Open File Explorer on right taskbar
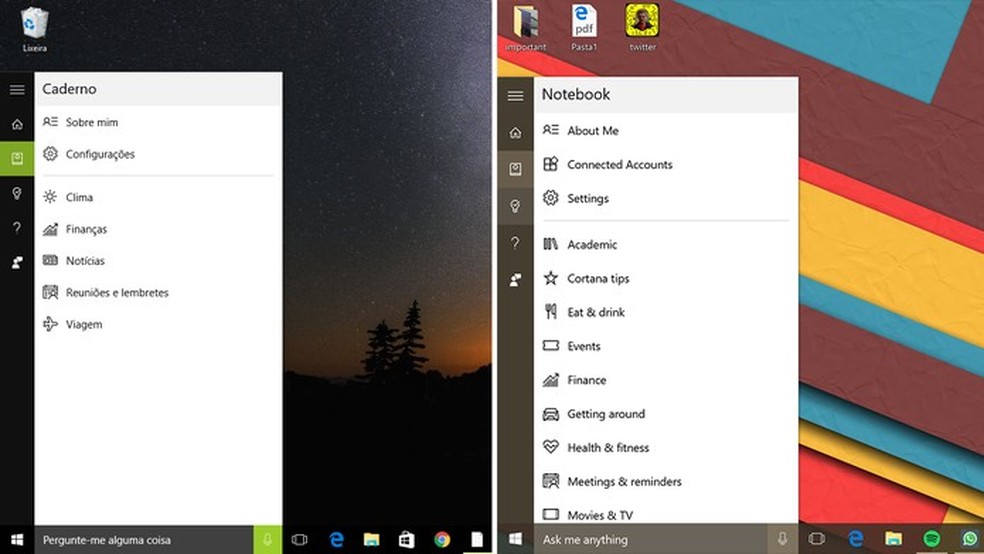Screen dimensions: 984x554 tap(893, 539)
